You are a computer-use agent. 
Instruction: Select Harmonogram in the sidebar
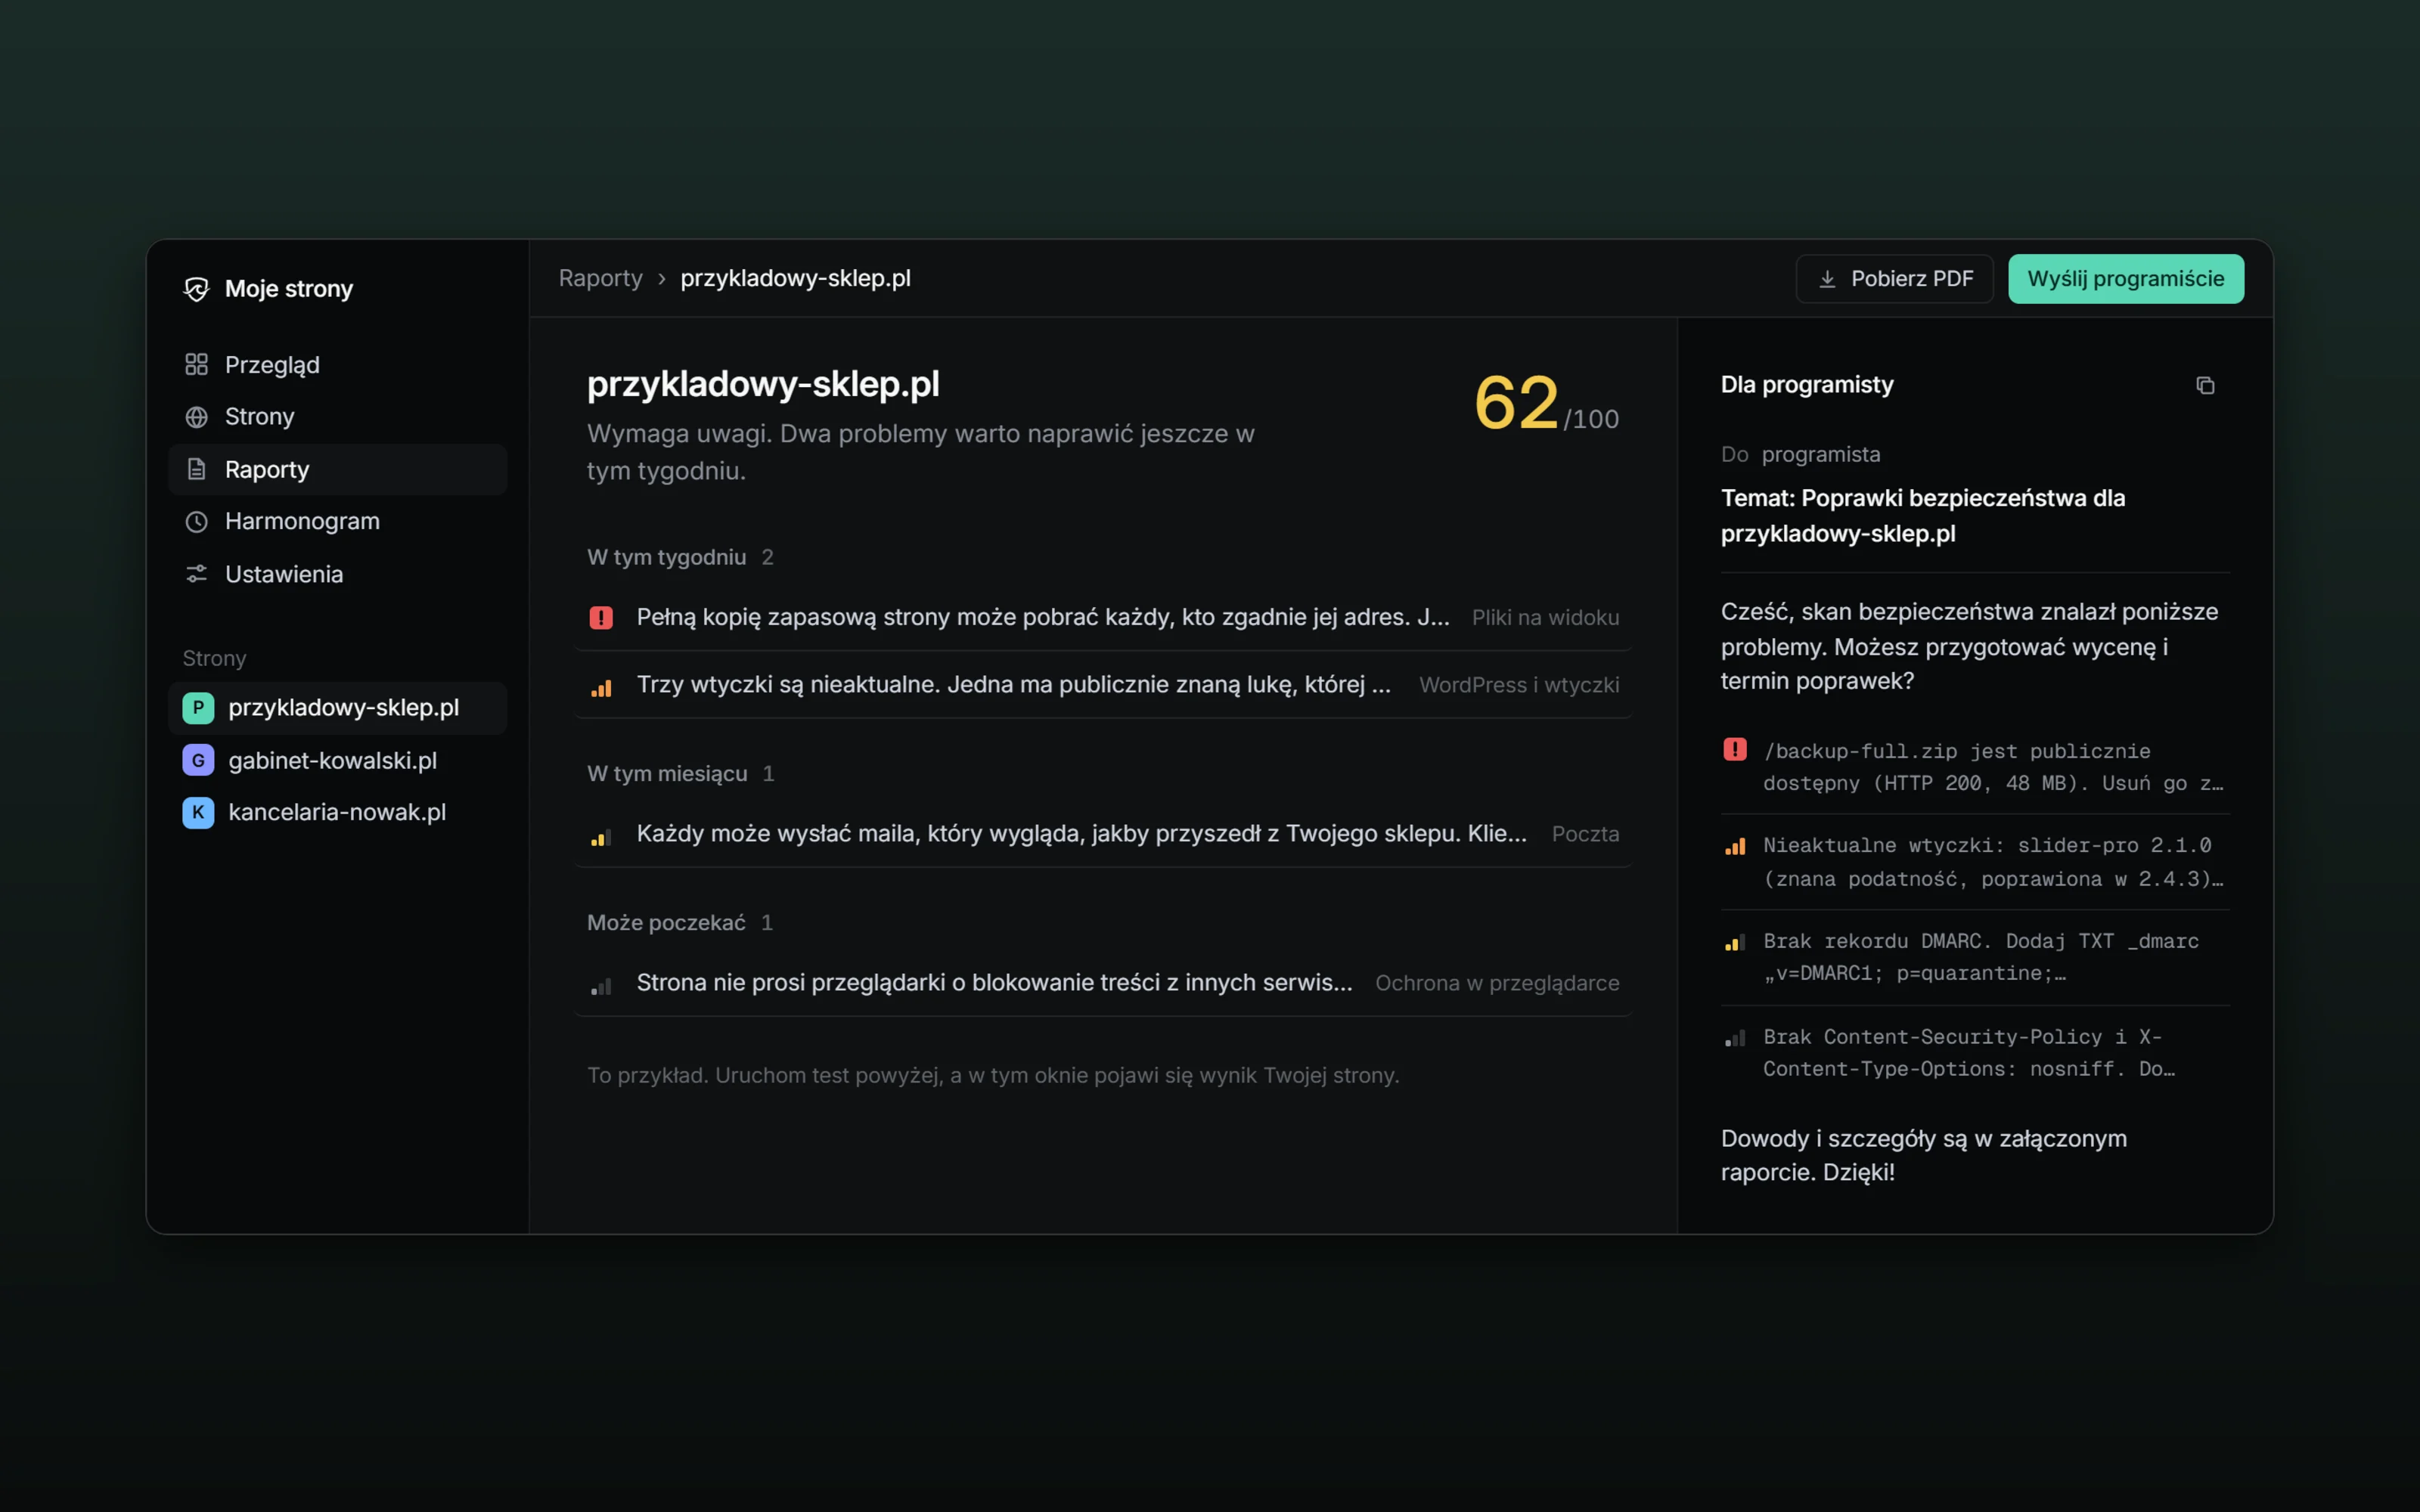(338, 522)
